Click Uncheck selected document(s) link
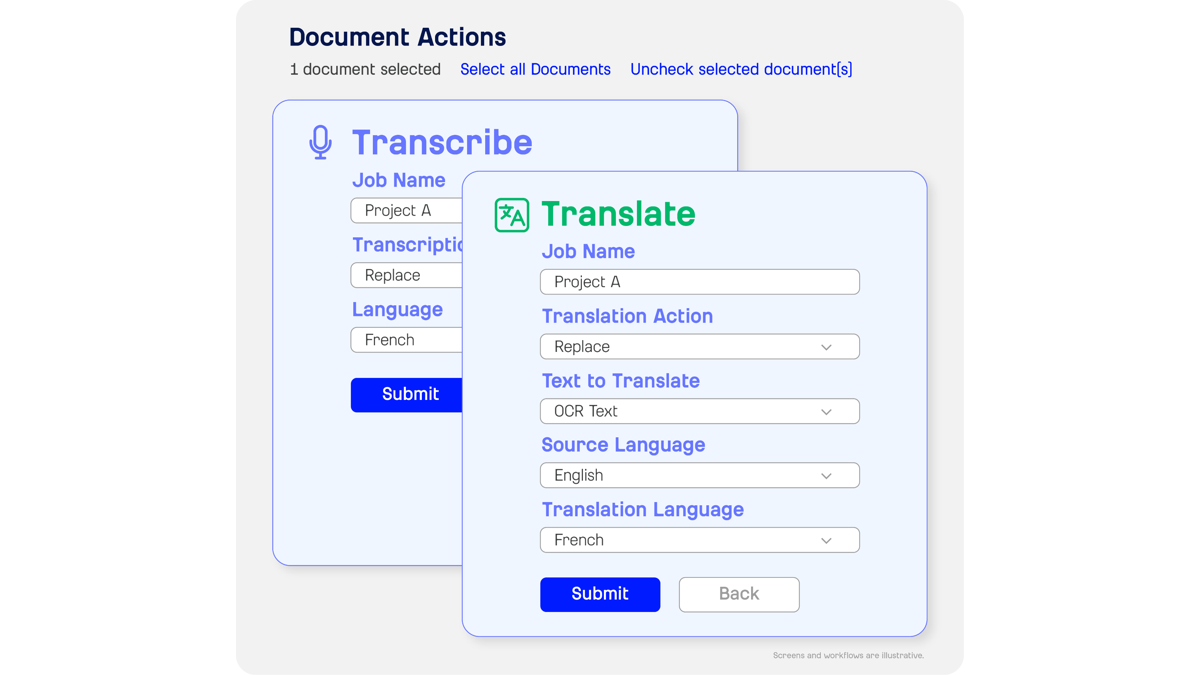The height and width of the screenshot is (675, 1200). click(741, 69)
